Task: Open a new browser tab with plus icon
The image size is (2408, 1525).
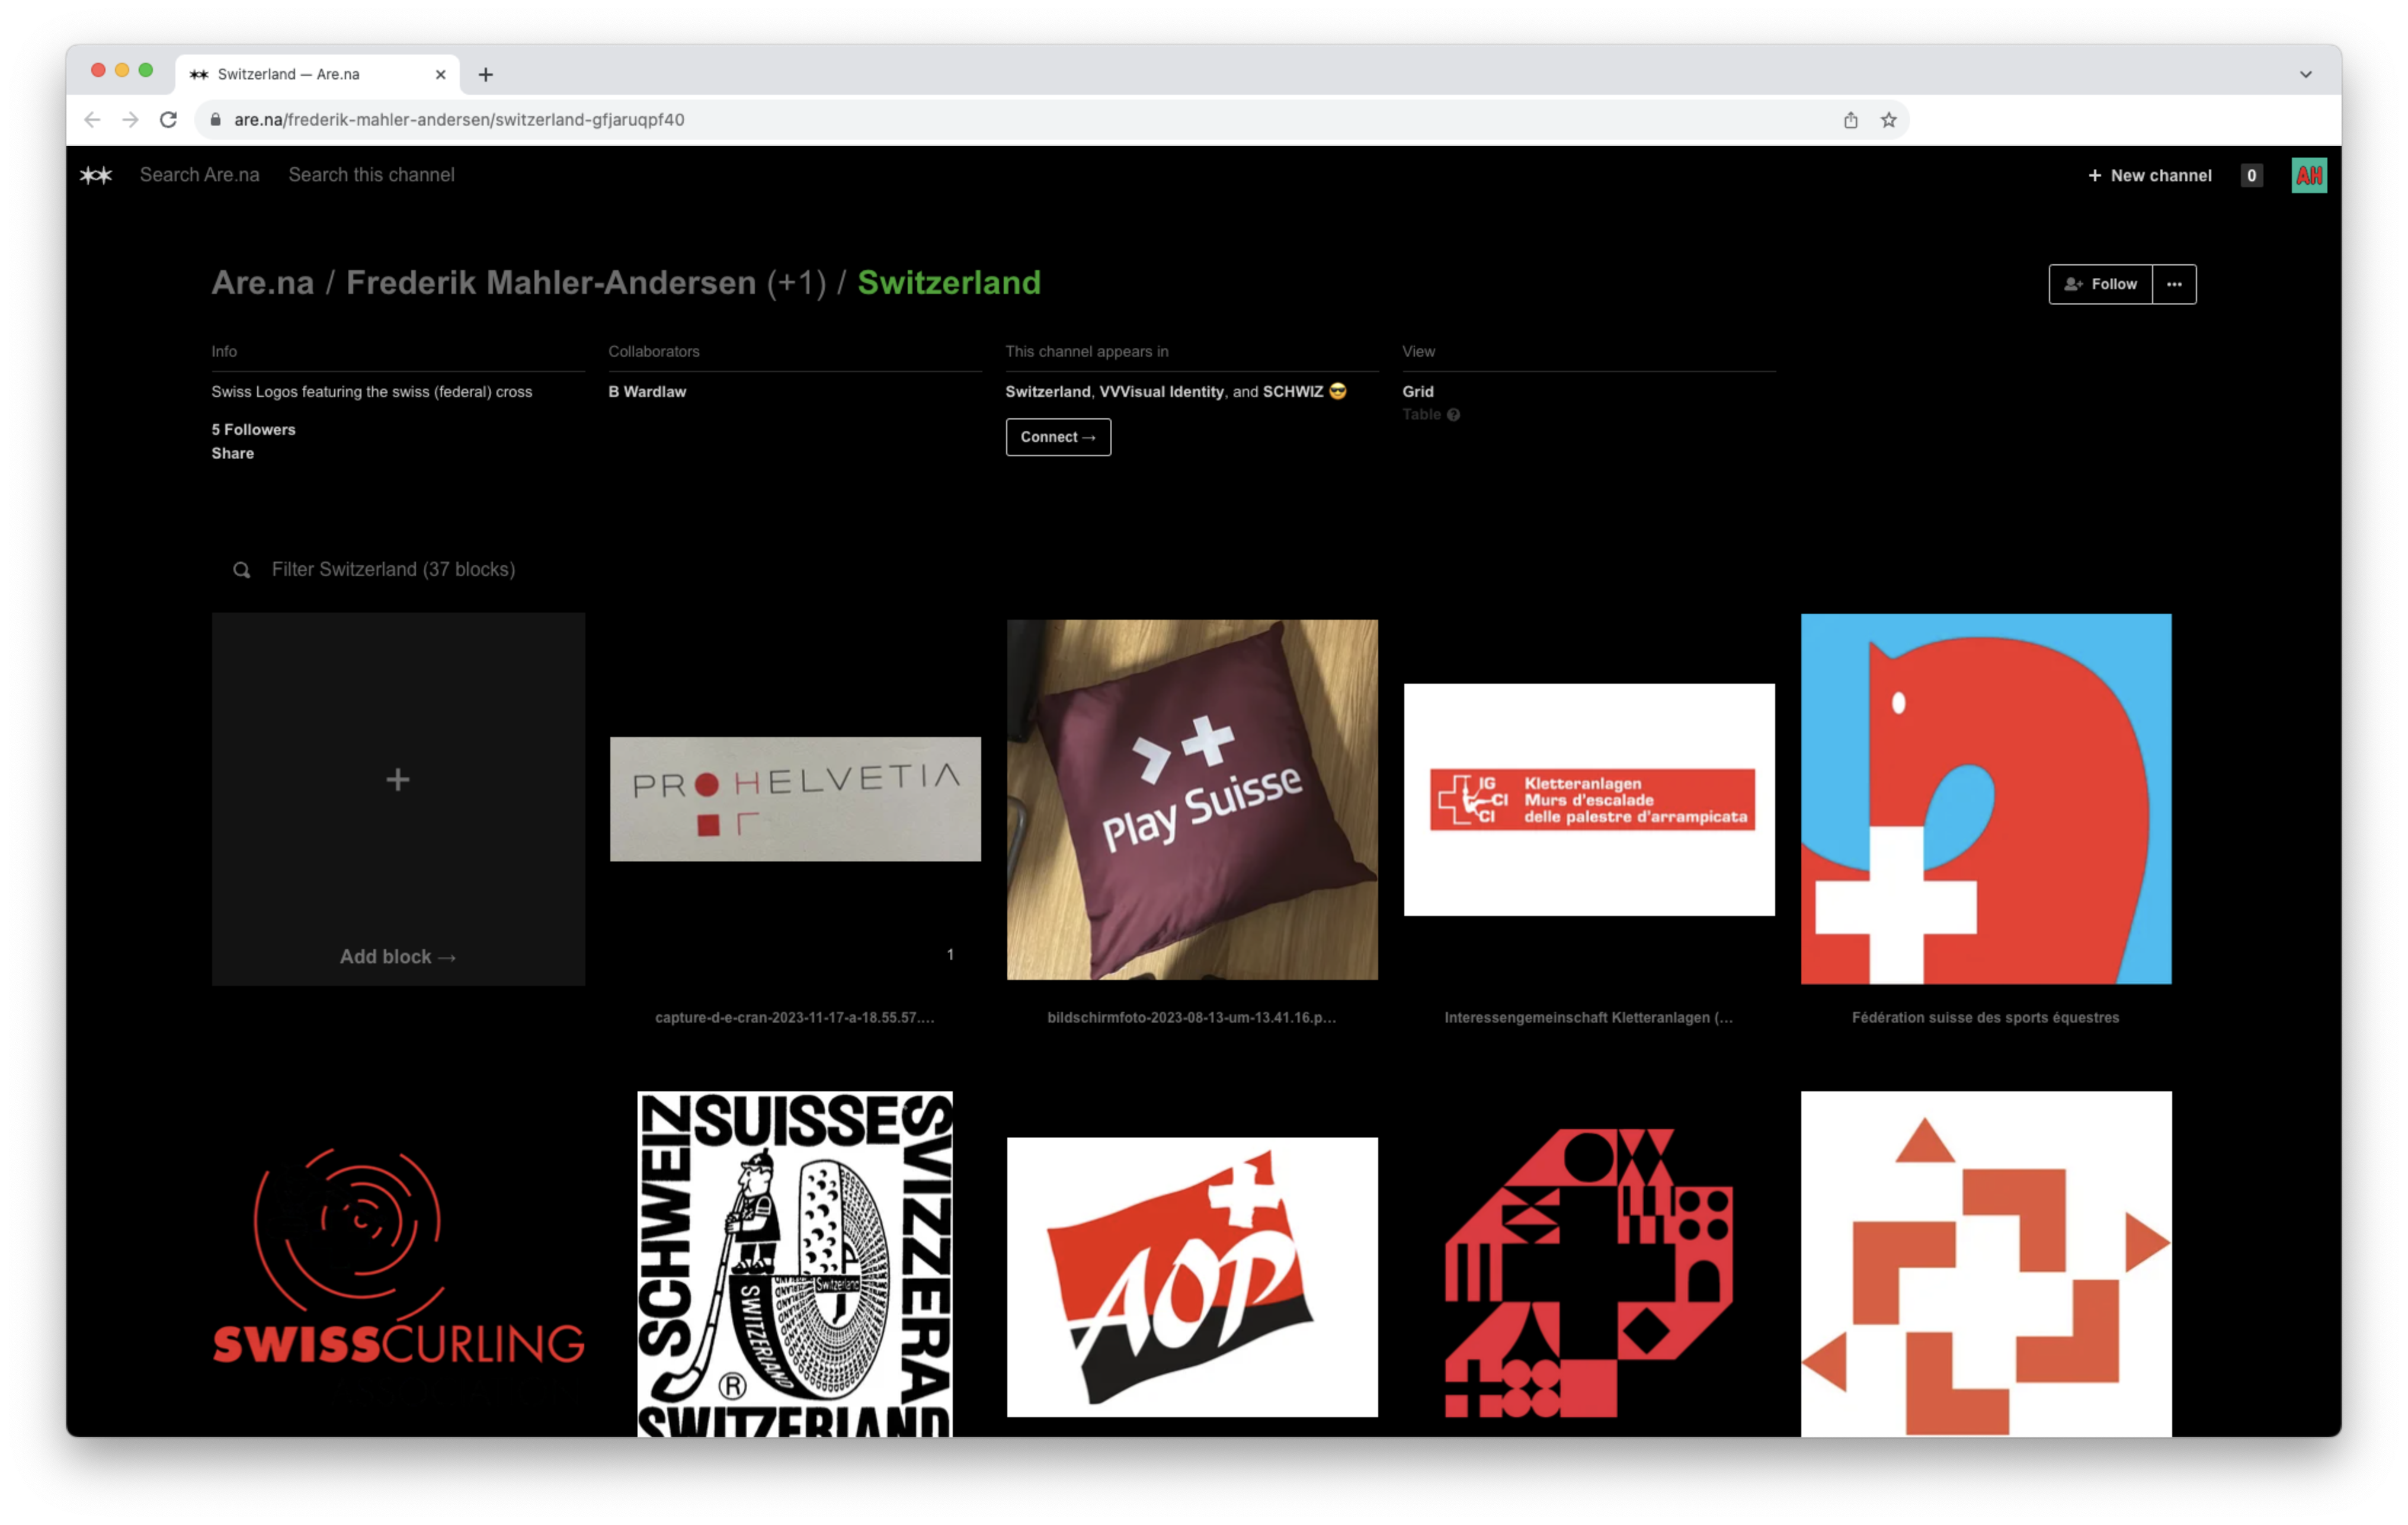Action: click(x=485, y=75)
